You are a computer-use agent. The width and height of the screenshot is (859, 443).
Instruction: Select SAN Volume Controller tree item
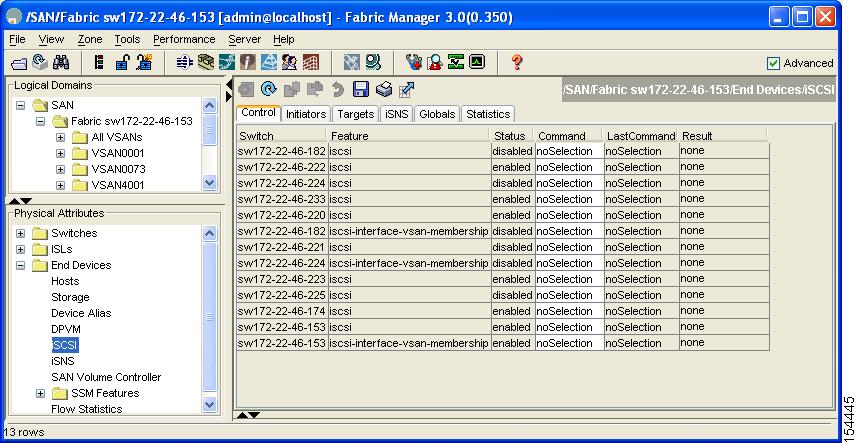106,377
